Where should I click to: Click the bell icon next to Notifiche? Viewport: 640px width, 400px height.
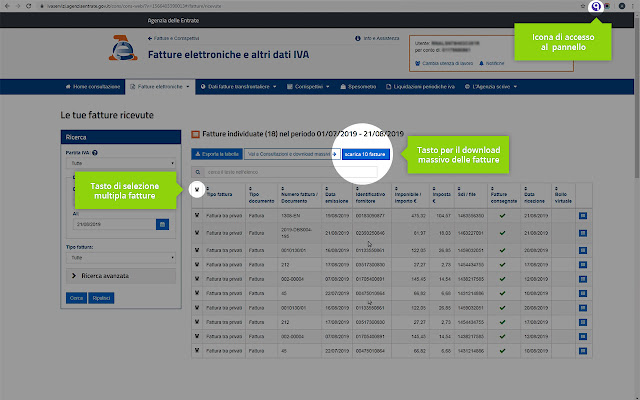pos(481,63)
